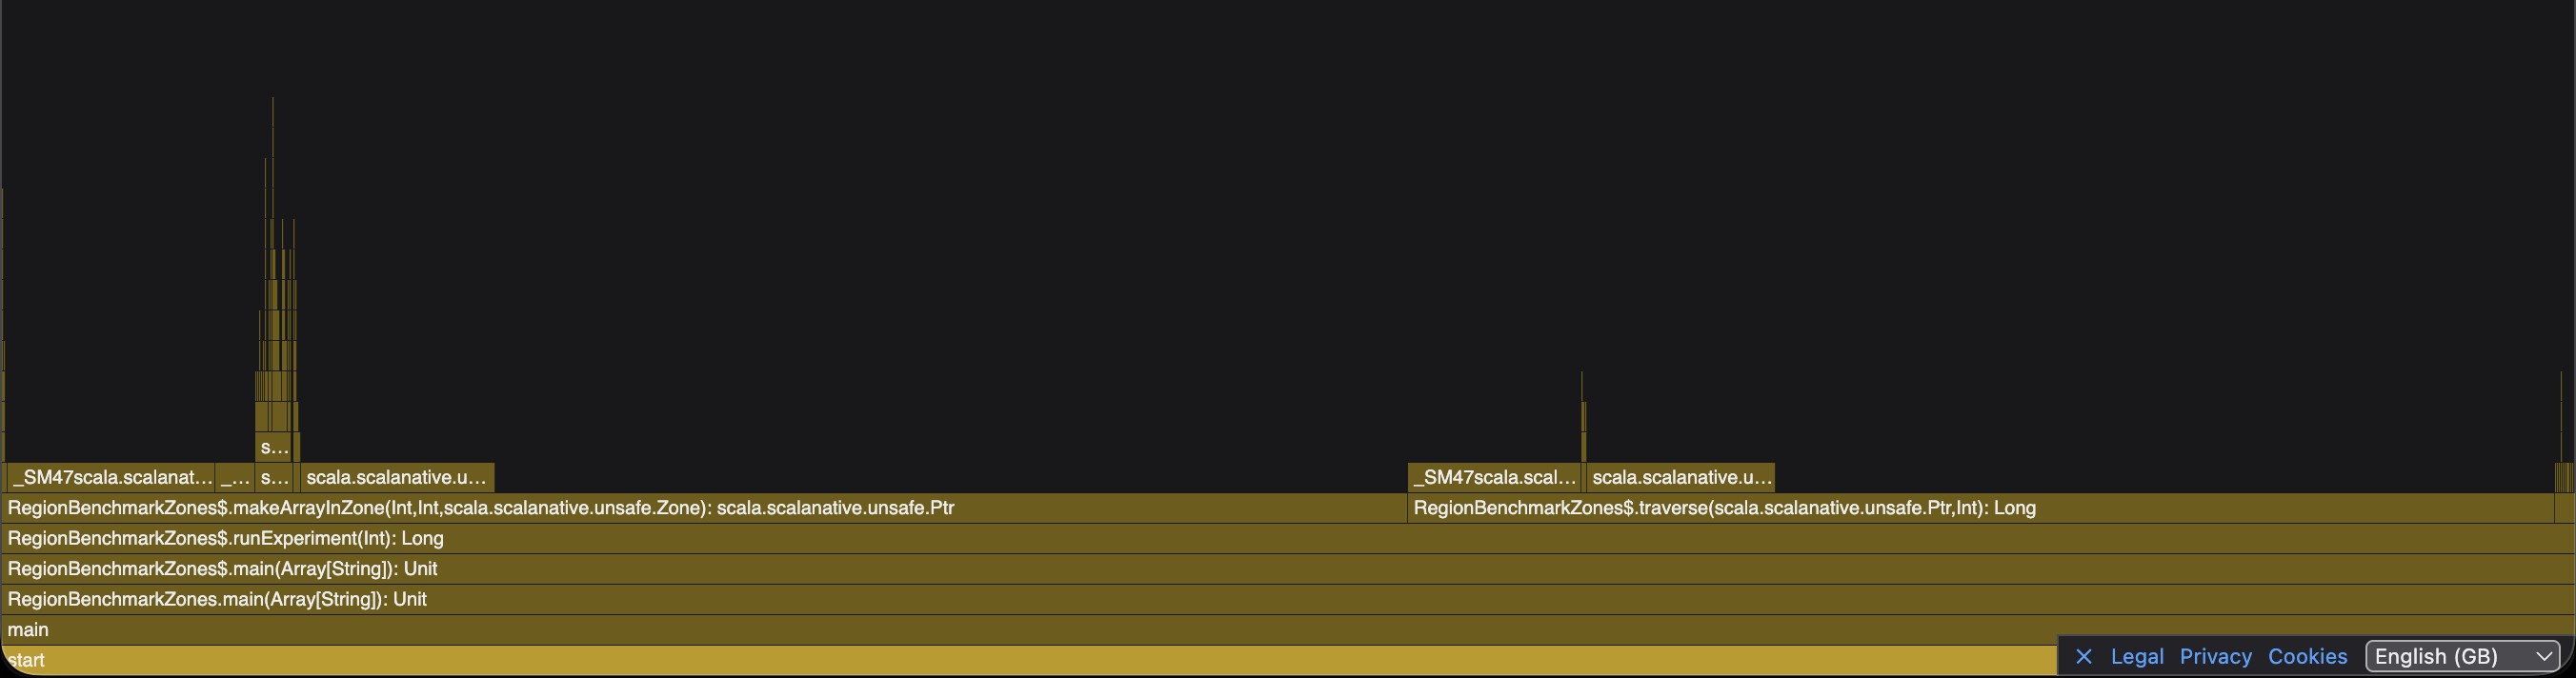This screenshot has height=678, width=2576.
Task: Click '_SM47scala.scal…' frame above traverse
Action: 1495,477
